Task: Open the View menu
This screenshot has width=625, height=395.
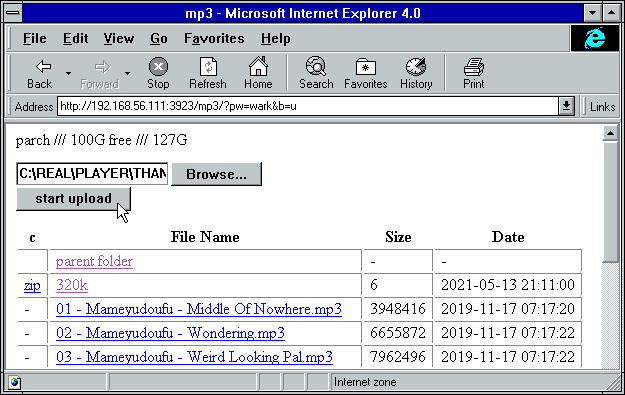Action: 119,38
